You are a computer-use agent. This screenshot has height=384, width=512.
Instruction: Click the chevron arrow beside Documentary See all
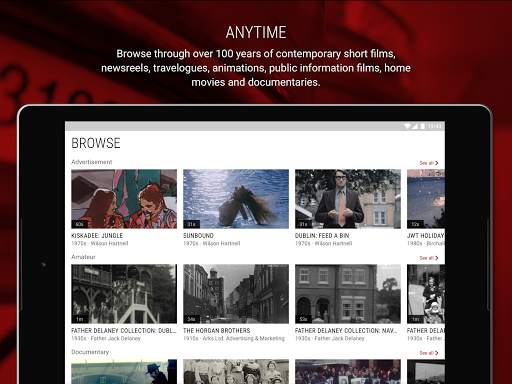436,353
